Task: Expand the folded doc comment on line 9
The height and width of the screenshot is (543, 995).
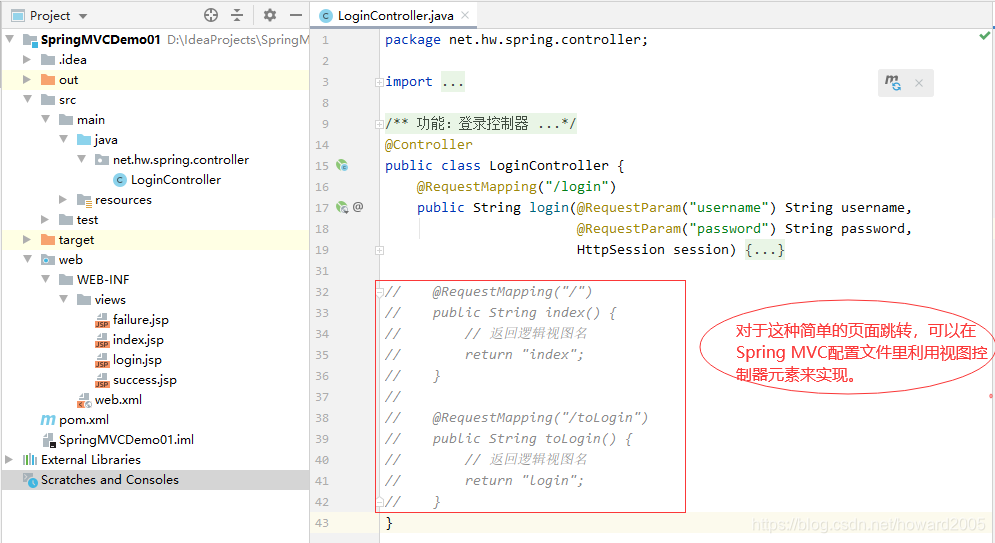Action: pos(379,124)
